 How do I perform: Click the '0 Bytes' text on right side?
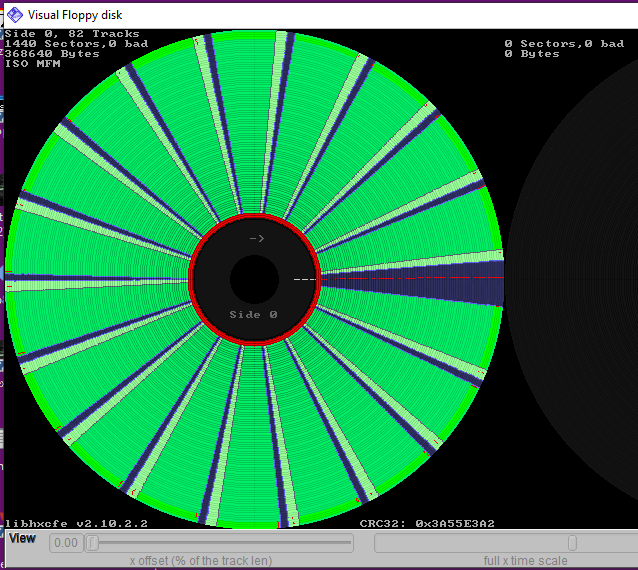pos(532,54)
